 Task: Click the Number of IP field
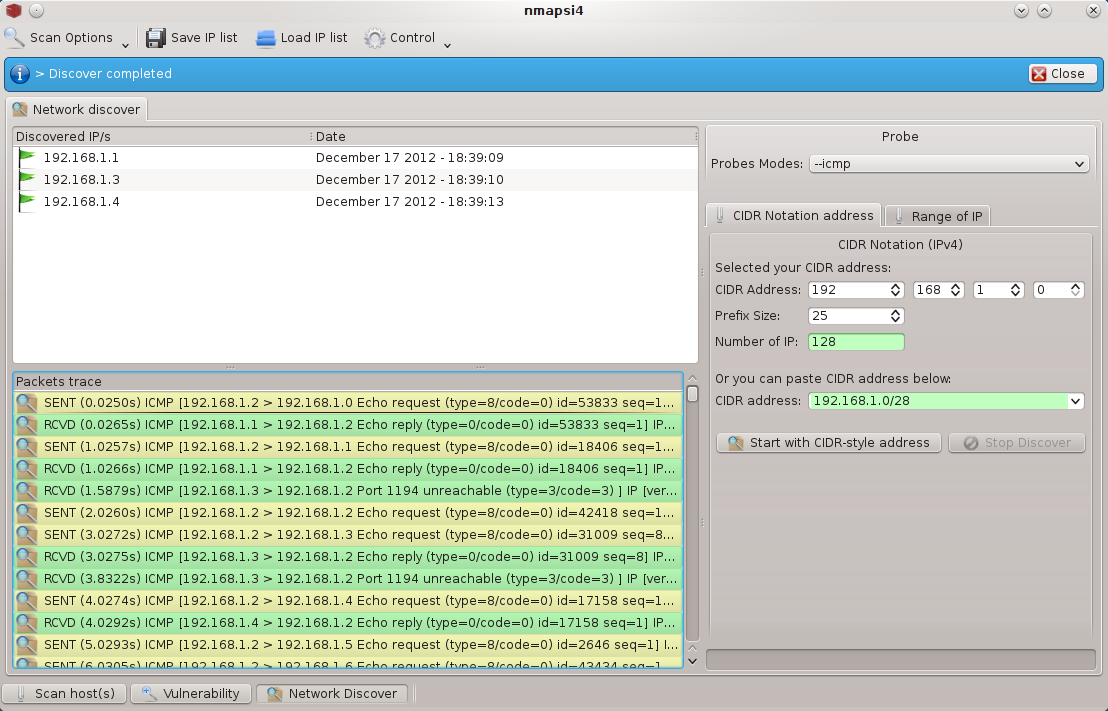click(856, 342)
